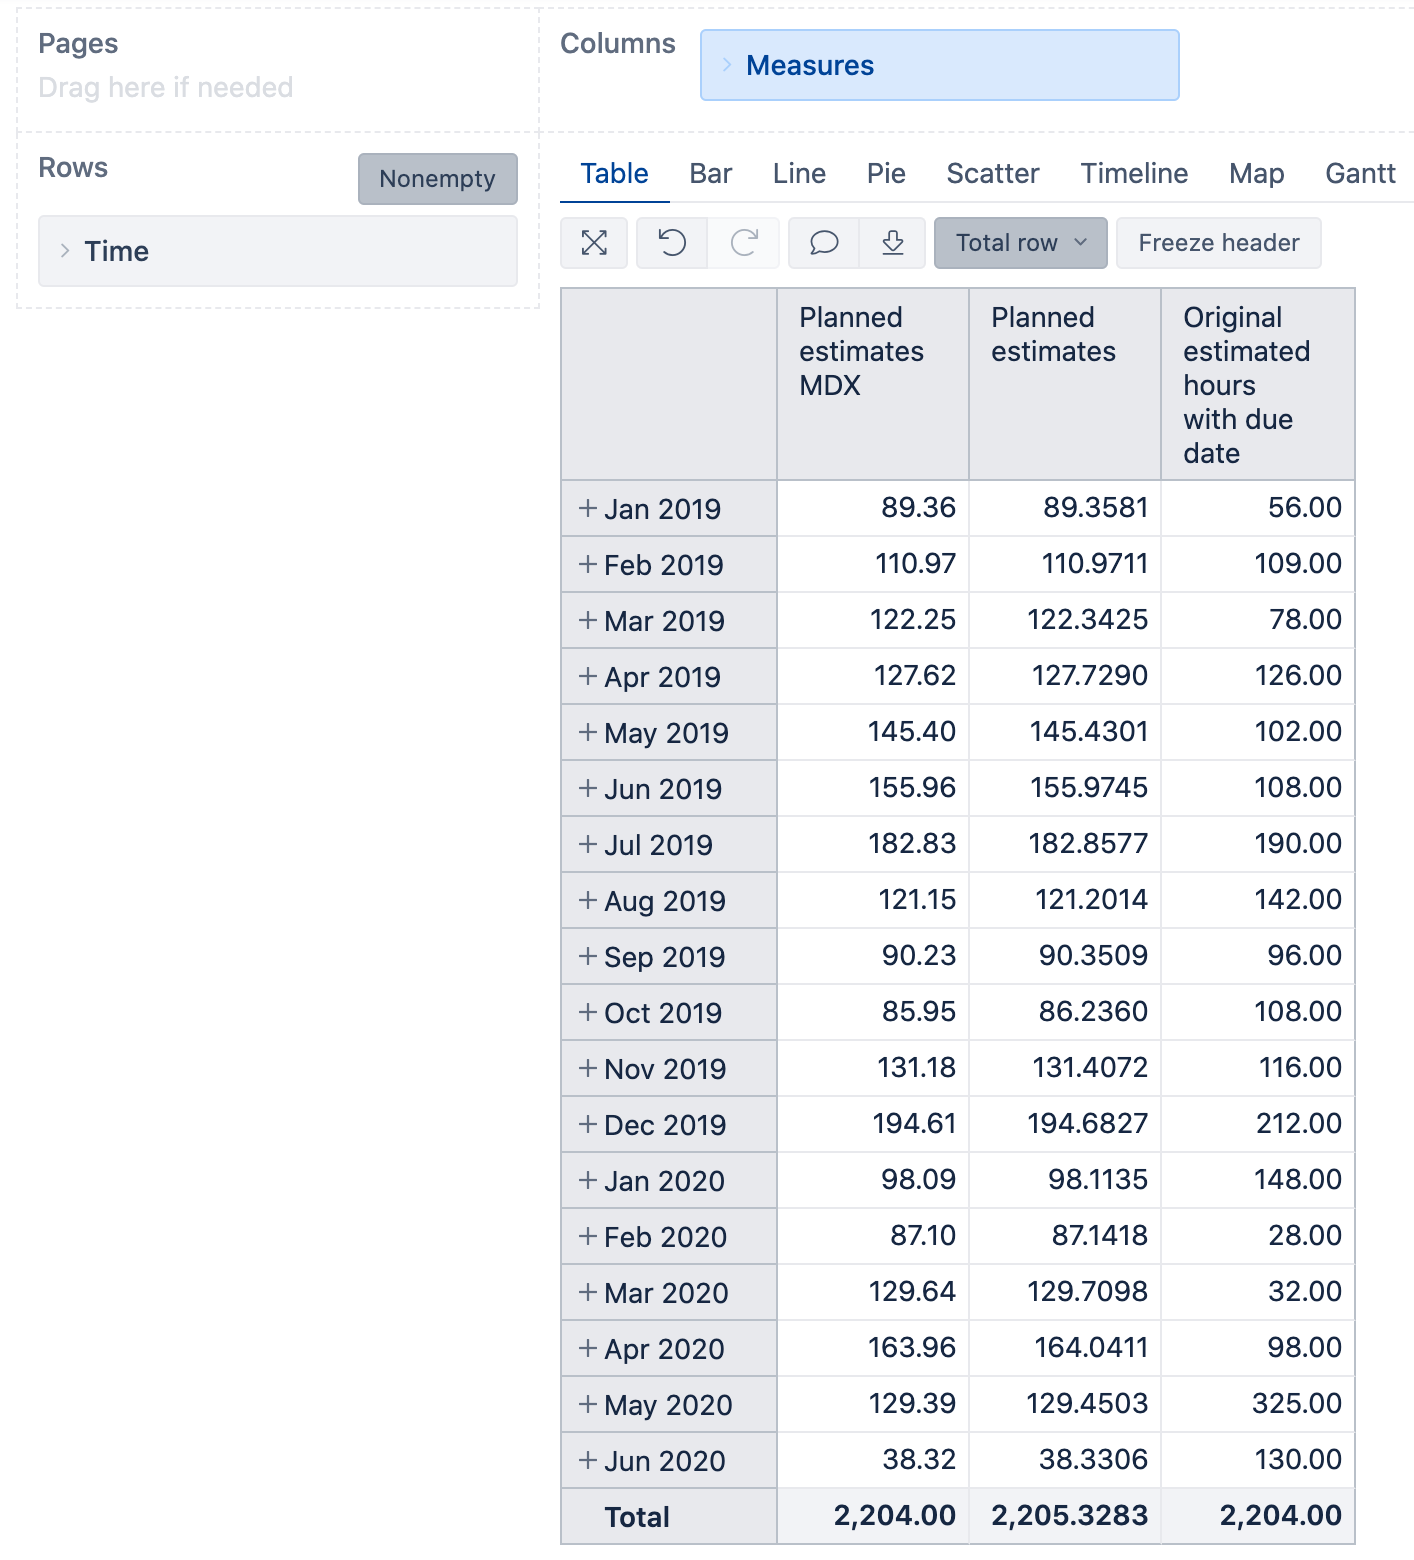Select cell value 78.00
The width and height of the screenshot is (1414, 1560).
coord(1305,619)
